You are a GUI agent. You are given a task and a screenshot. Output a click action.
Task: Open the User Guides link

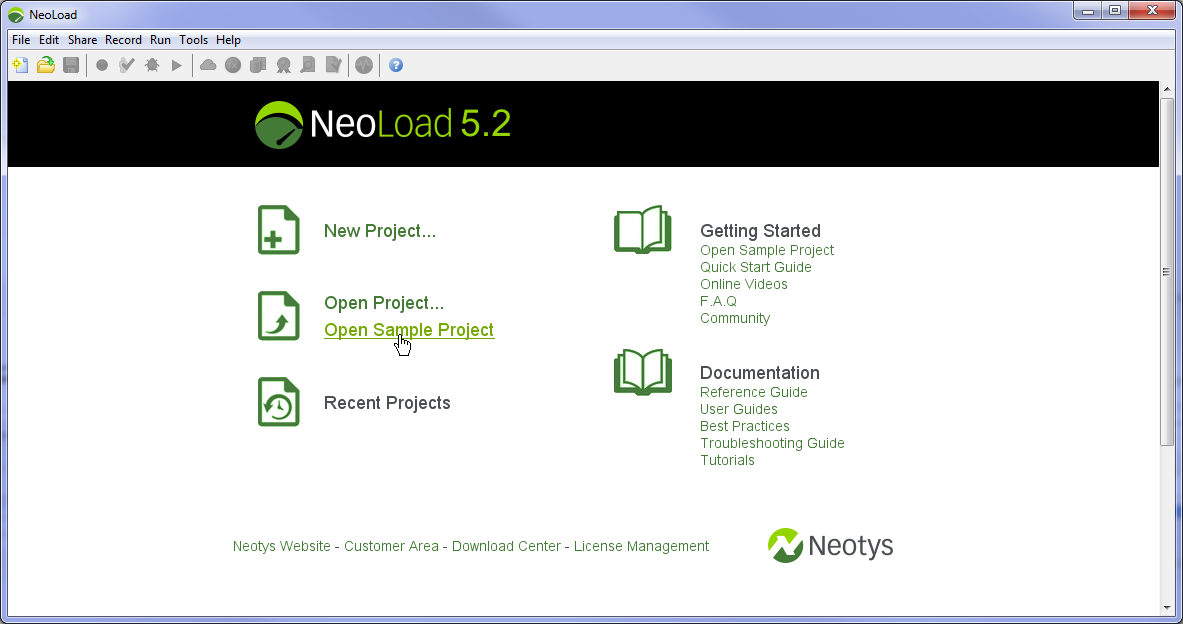tap(739, 409)
